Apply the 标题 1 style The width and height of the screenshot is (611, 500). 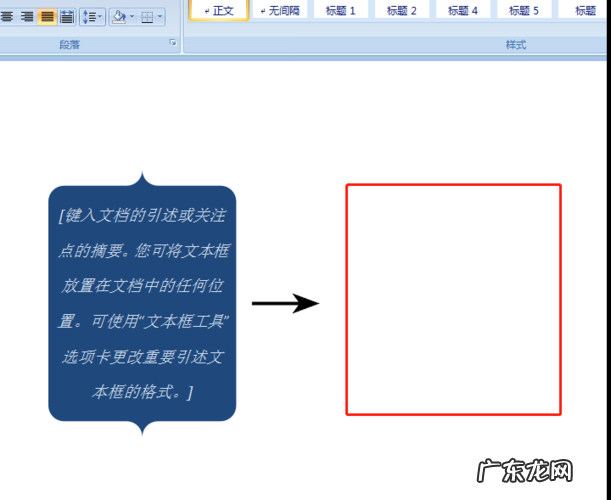point(341,10)
